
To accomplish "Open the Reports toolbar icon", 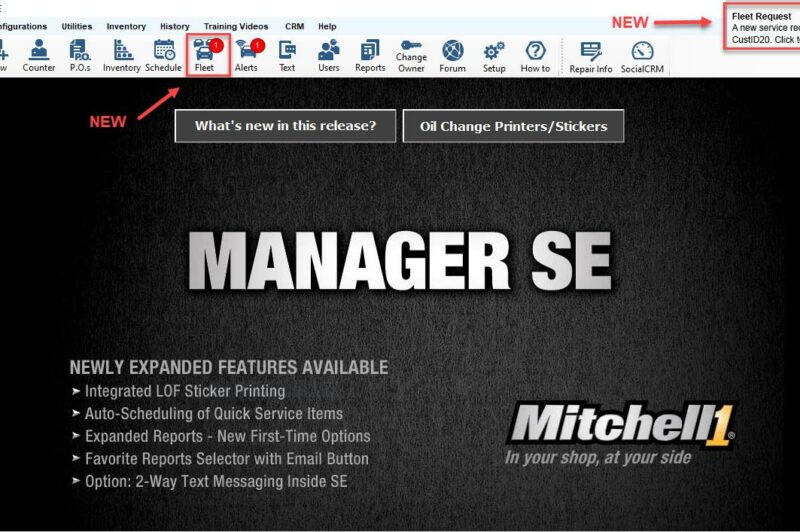I will tap(370, 56).
